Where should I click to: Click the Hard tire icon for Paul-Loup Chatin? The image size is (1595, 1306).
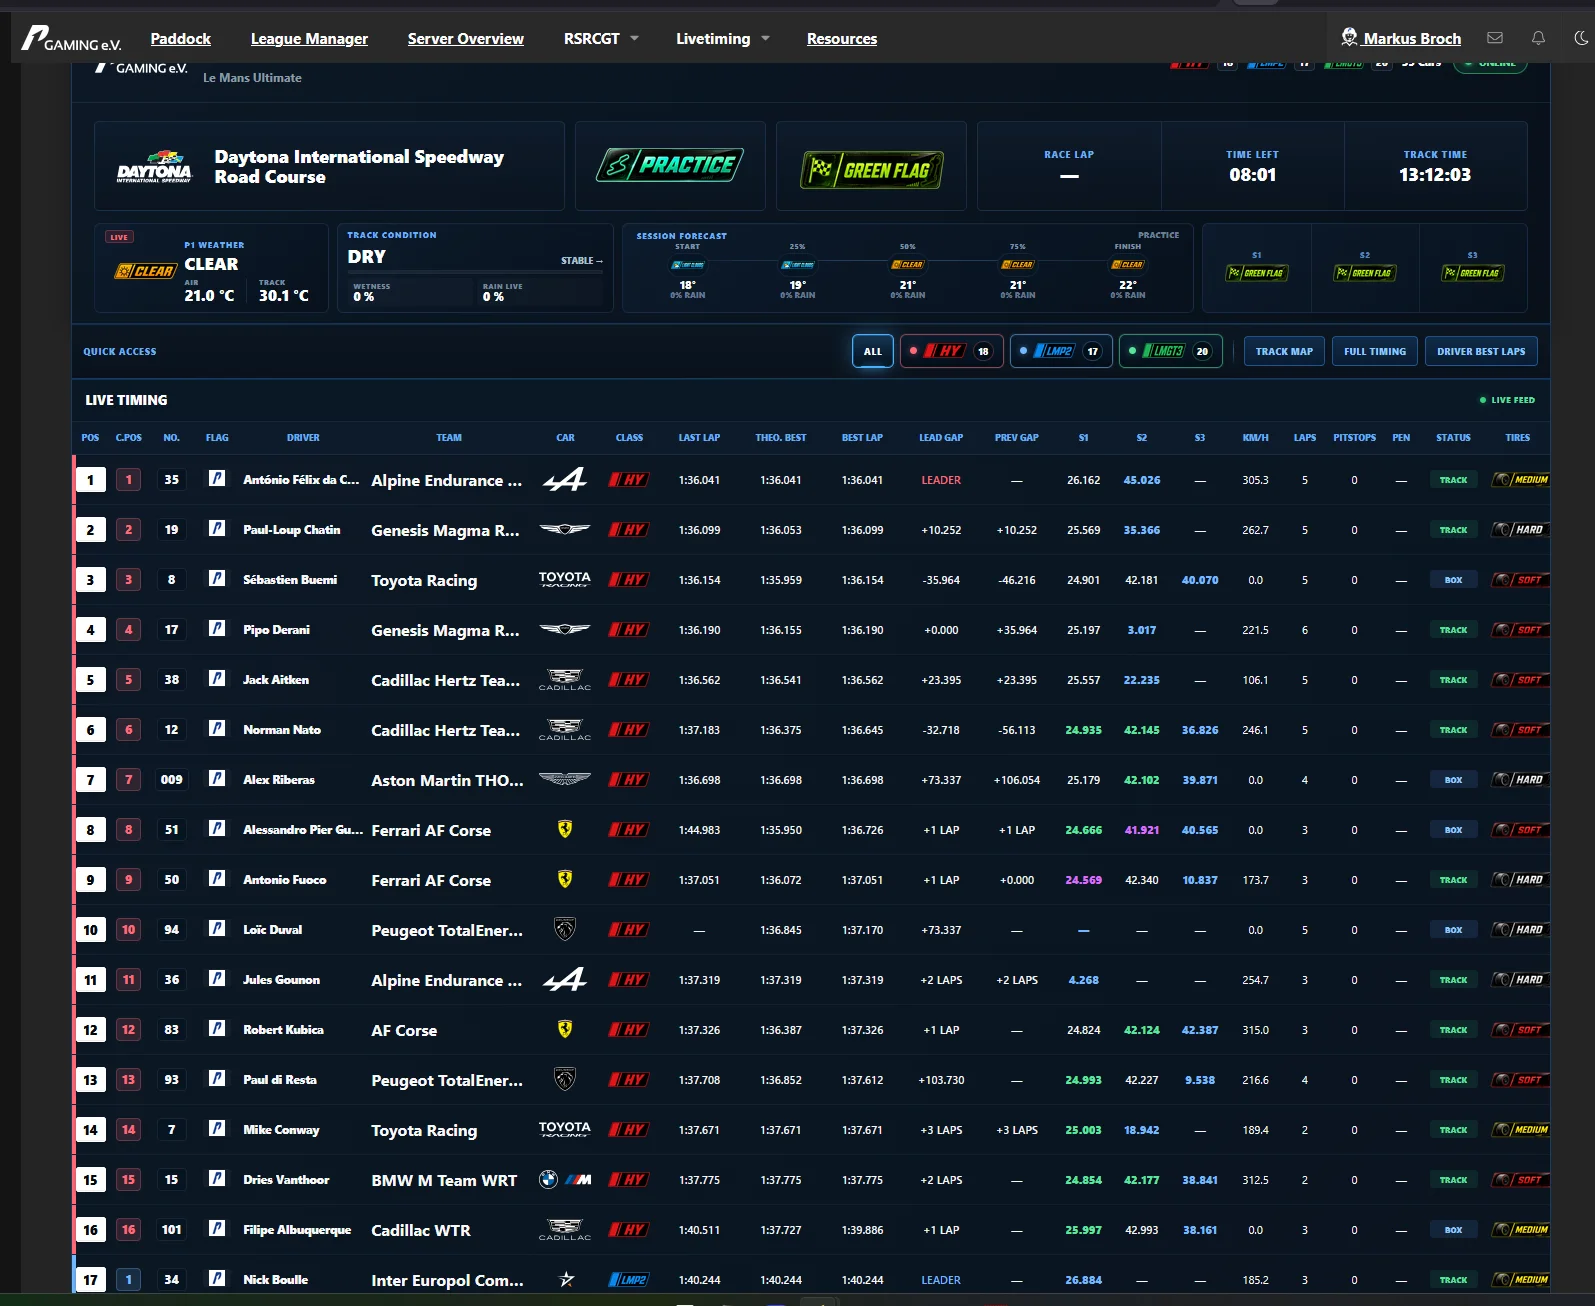click(x=1521, y=530)
